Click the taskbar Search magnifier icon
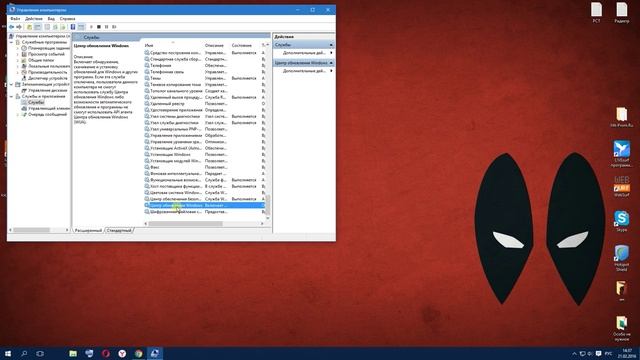This screenshot has width=640, height=360. (24, 353)
